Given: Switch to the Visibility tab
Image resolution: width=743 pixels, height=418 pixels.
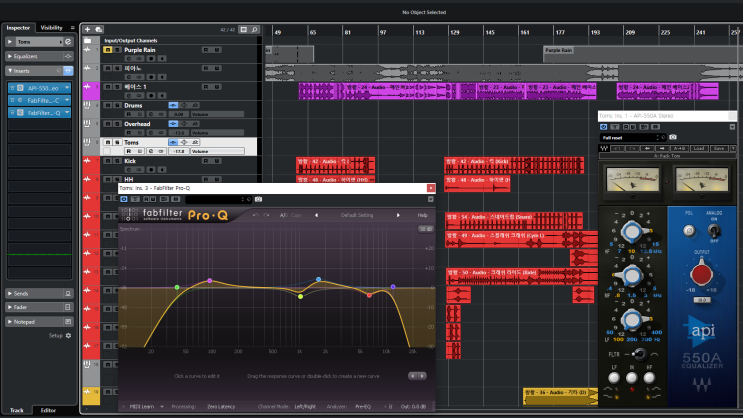Looking at the screenshot, I should click(51, 28).
